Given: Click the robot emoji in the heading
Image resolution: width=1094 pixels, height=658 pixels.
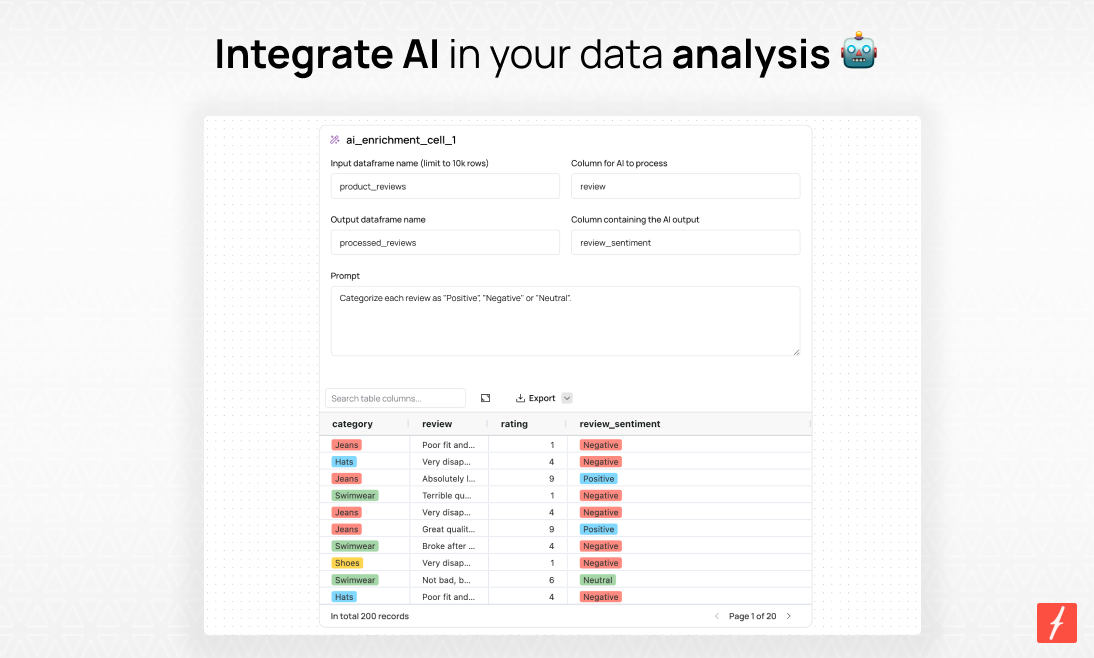Looking at the screenshot, I should pos(858,51).
